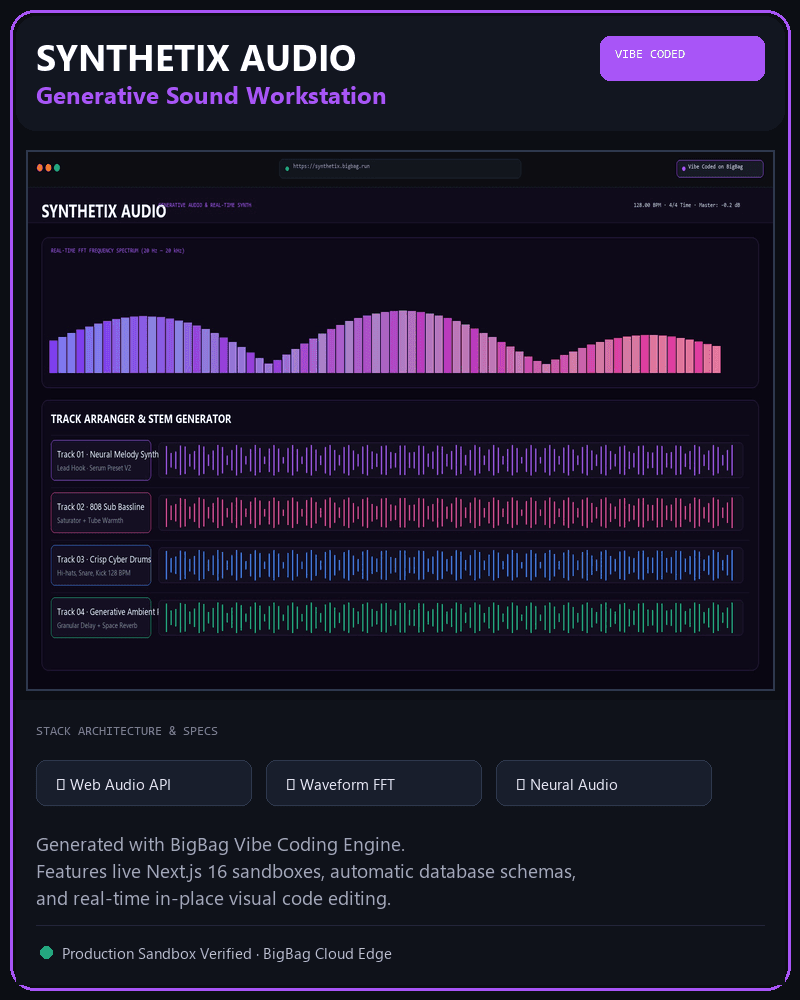800x1000 pixels.
Task: Select Track 01 Neural Melody Synth label
Action: 101,460
